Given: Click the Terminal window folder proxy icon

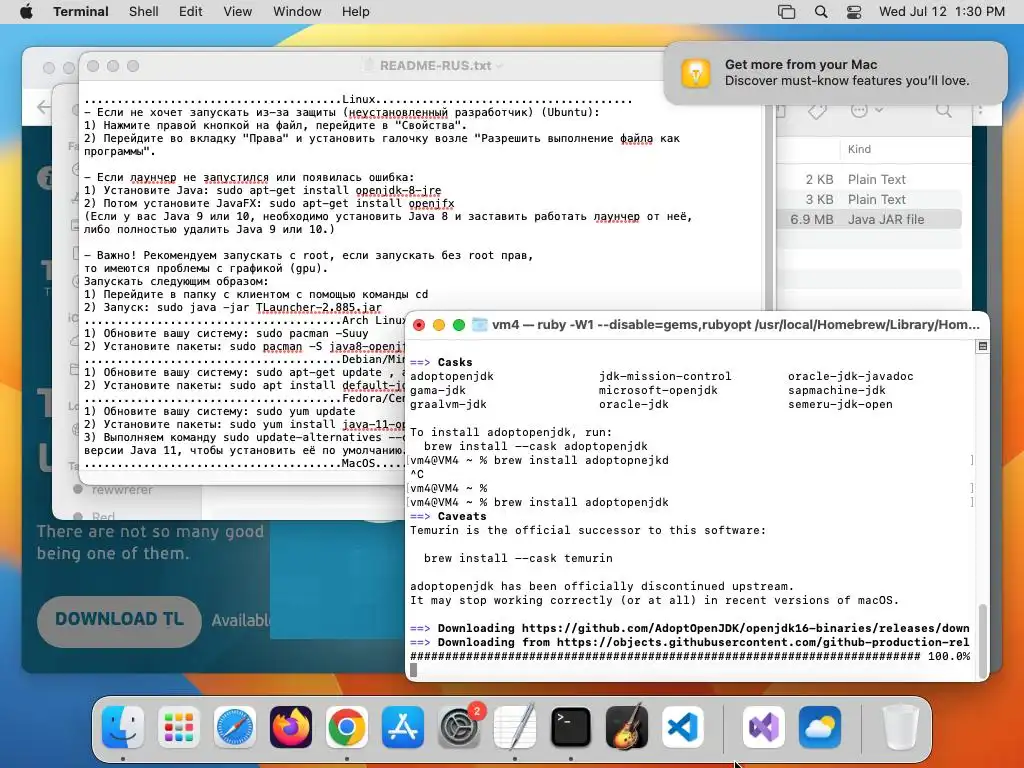Looking at the screenshot, I should click(x=480, y=325).
